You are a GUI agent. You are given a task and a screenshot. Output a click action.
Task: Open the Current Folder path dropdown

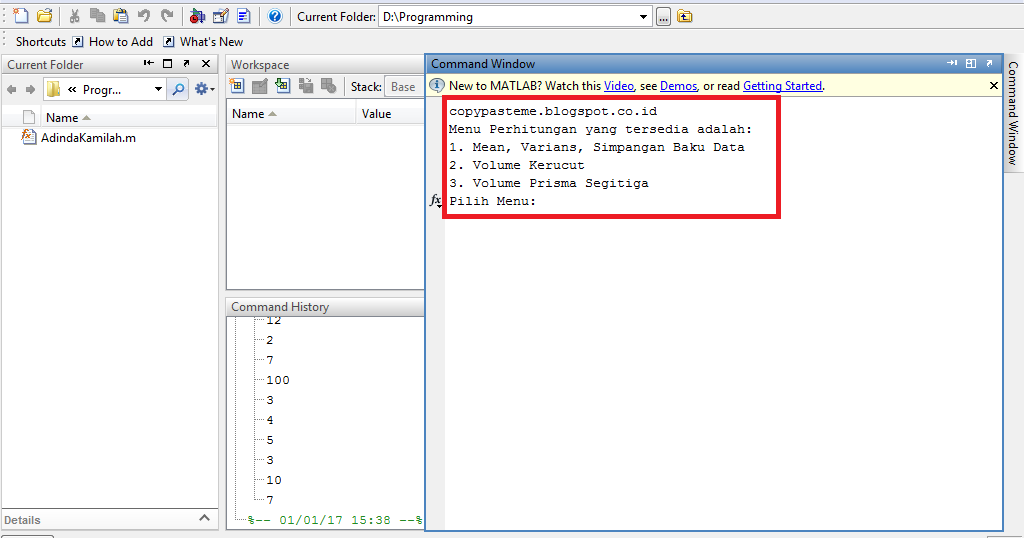tap(643, 17)
